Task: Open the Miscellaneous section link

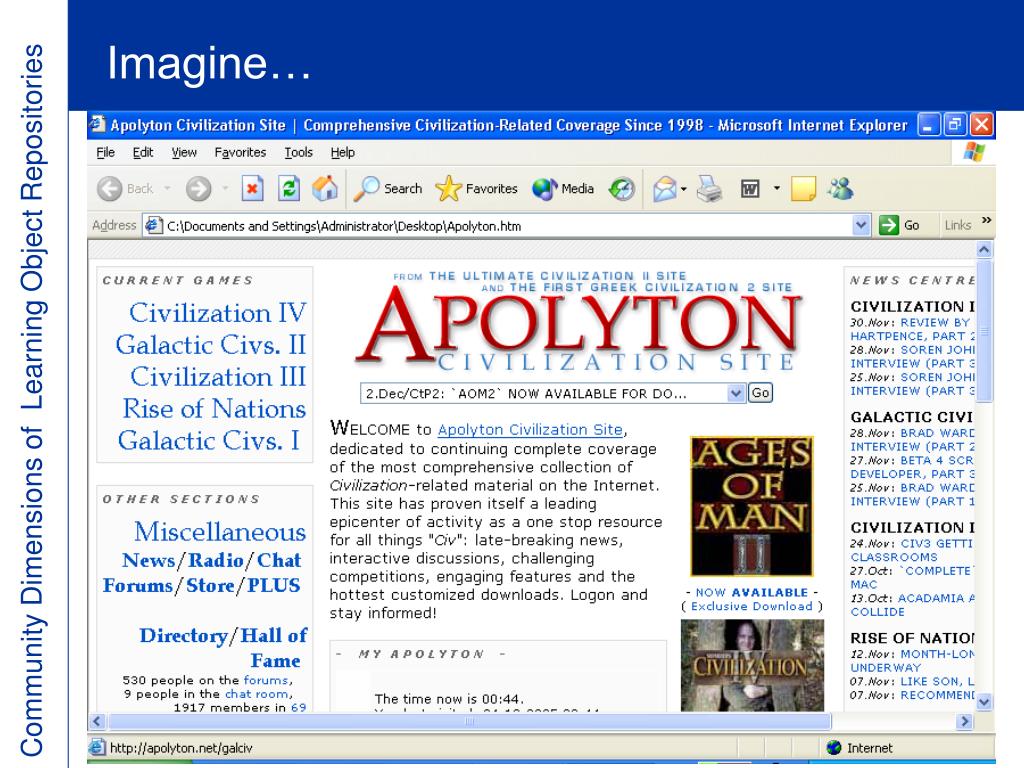Action: (x=219, y=532)
